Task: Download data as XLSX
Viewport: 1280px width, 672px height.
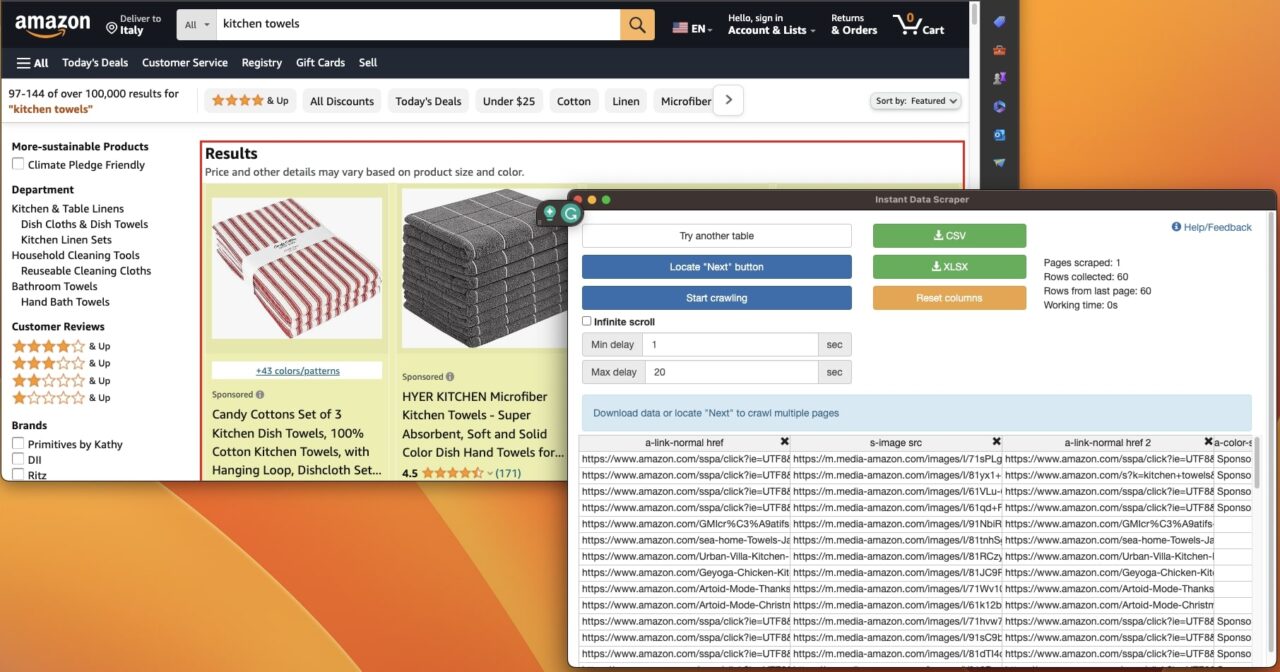Action: pos(949,267)
